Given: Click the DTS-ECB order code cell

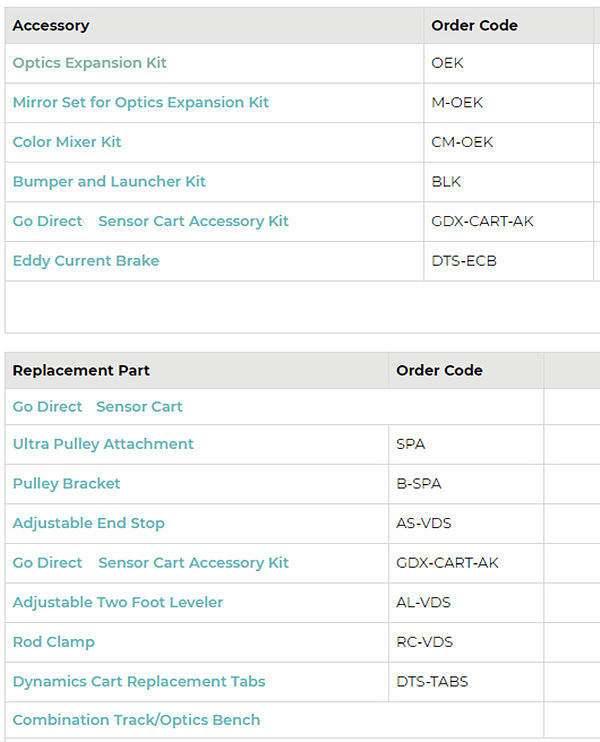Looking at the screenshot, I should pos(464,261).
